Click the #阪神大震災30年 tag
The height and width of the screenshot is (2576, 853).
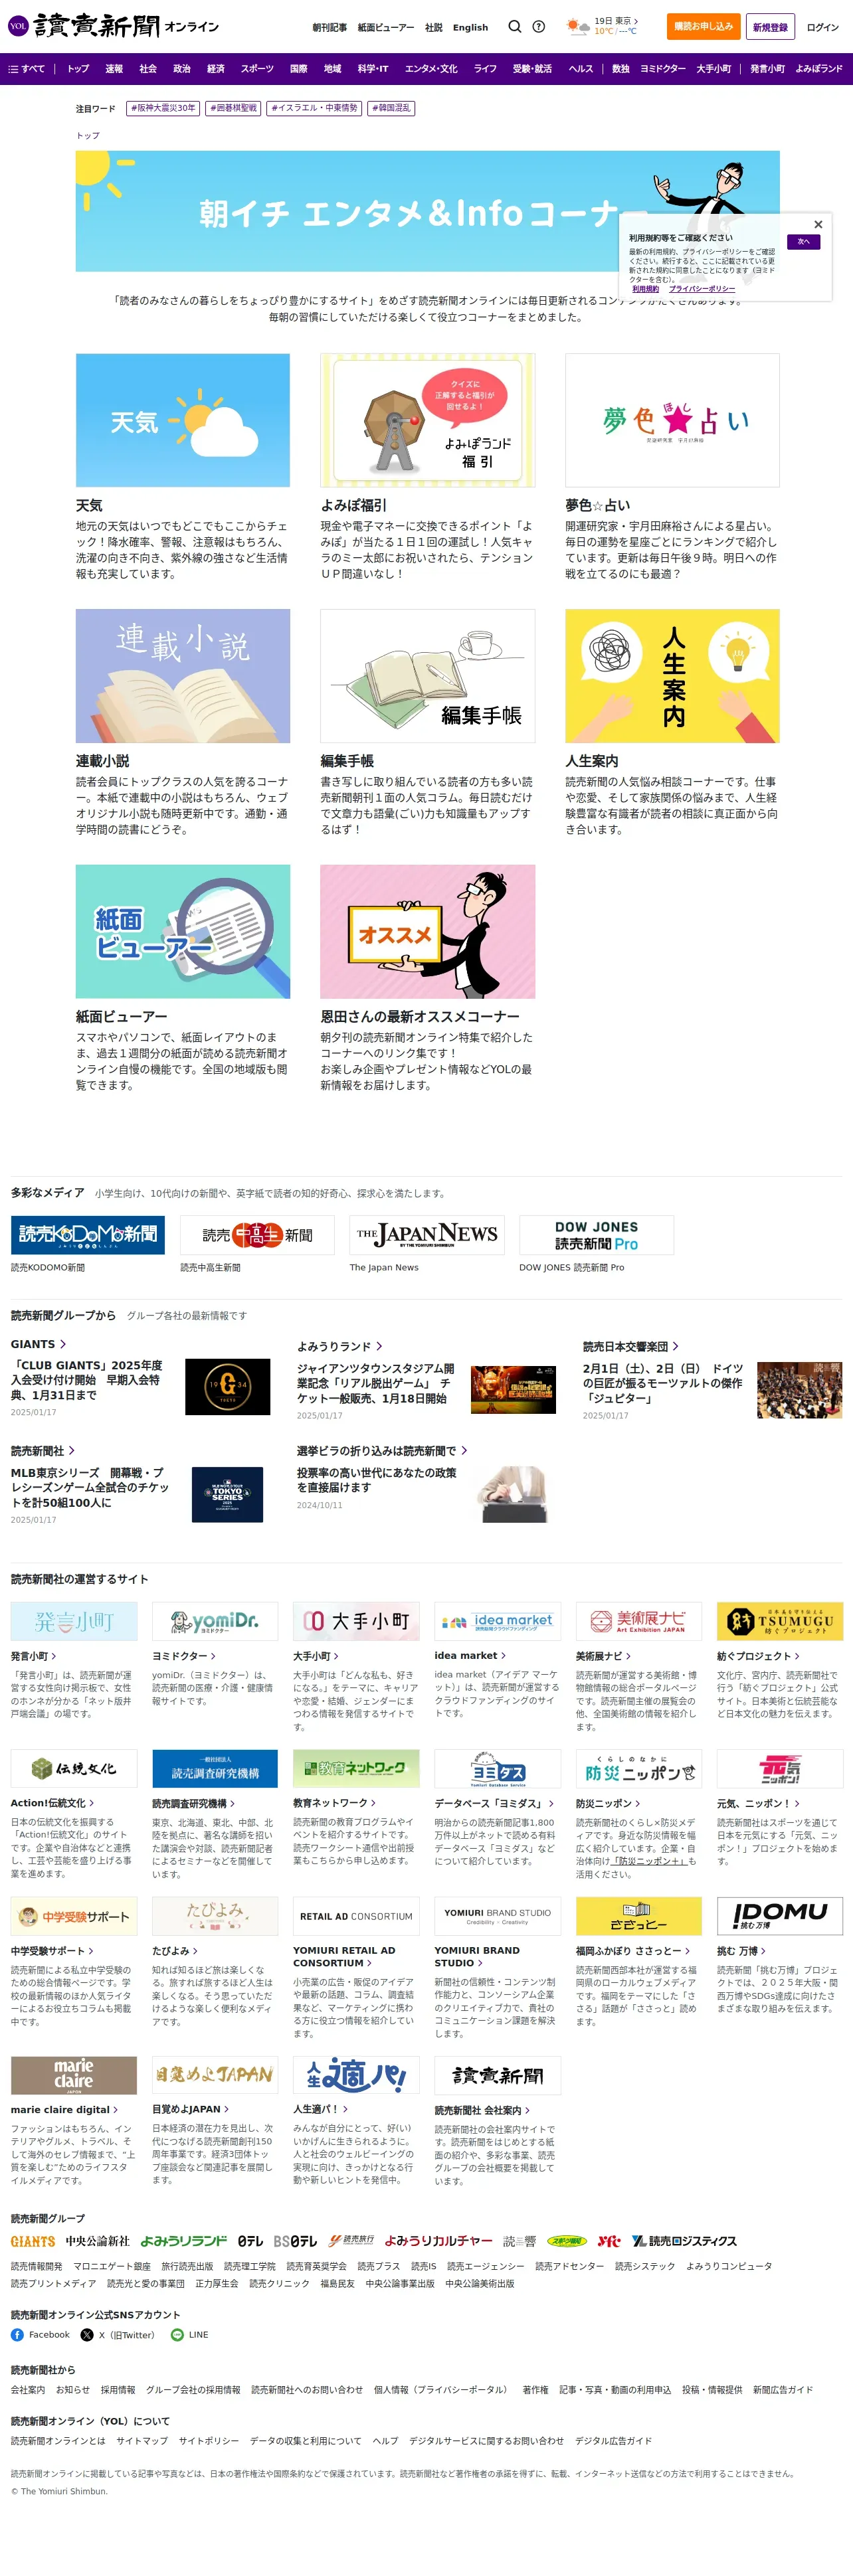163,108
